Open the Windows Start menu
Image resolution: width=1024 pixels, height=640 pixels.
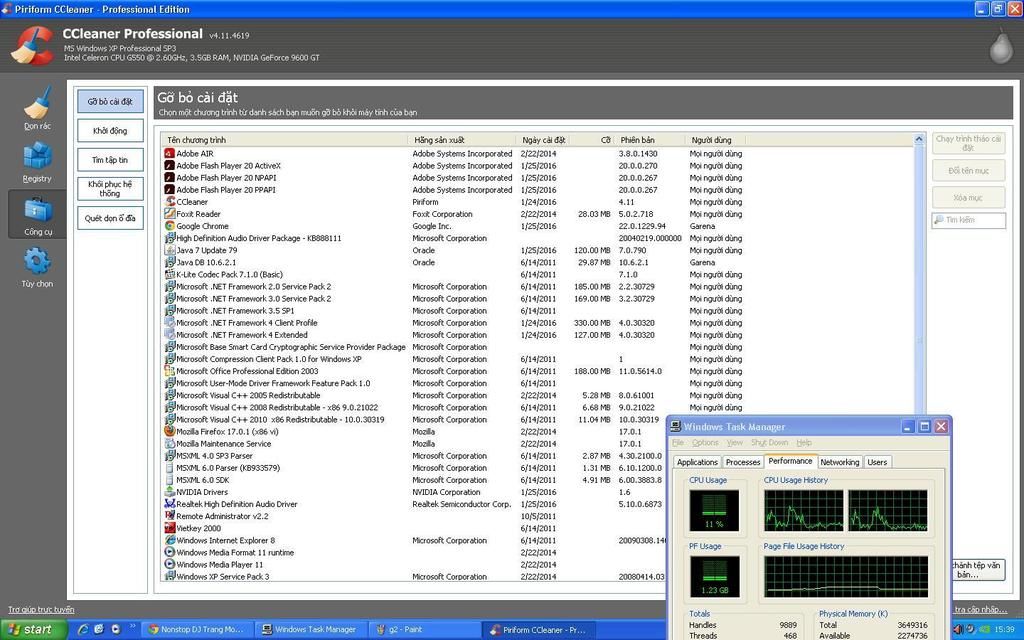click(x=33, y=630)
